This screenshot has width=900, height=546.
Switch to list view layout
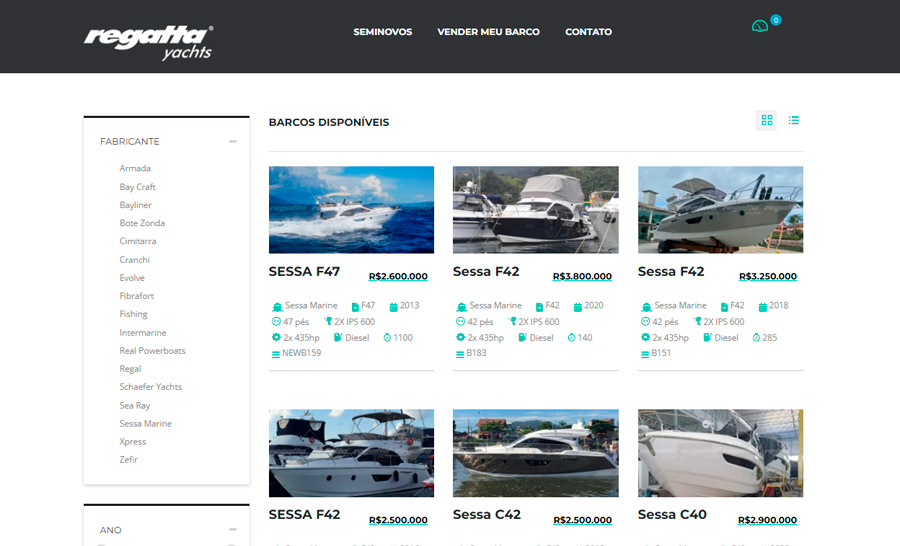pyautogui.click(x=794, y=120)
